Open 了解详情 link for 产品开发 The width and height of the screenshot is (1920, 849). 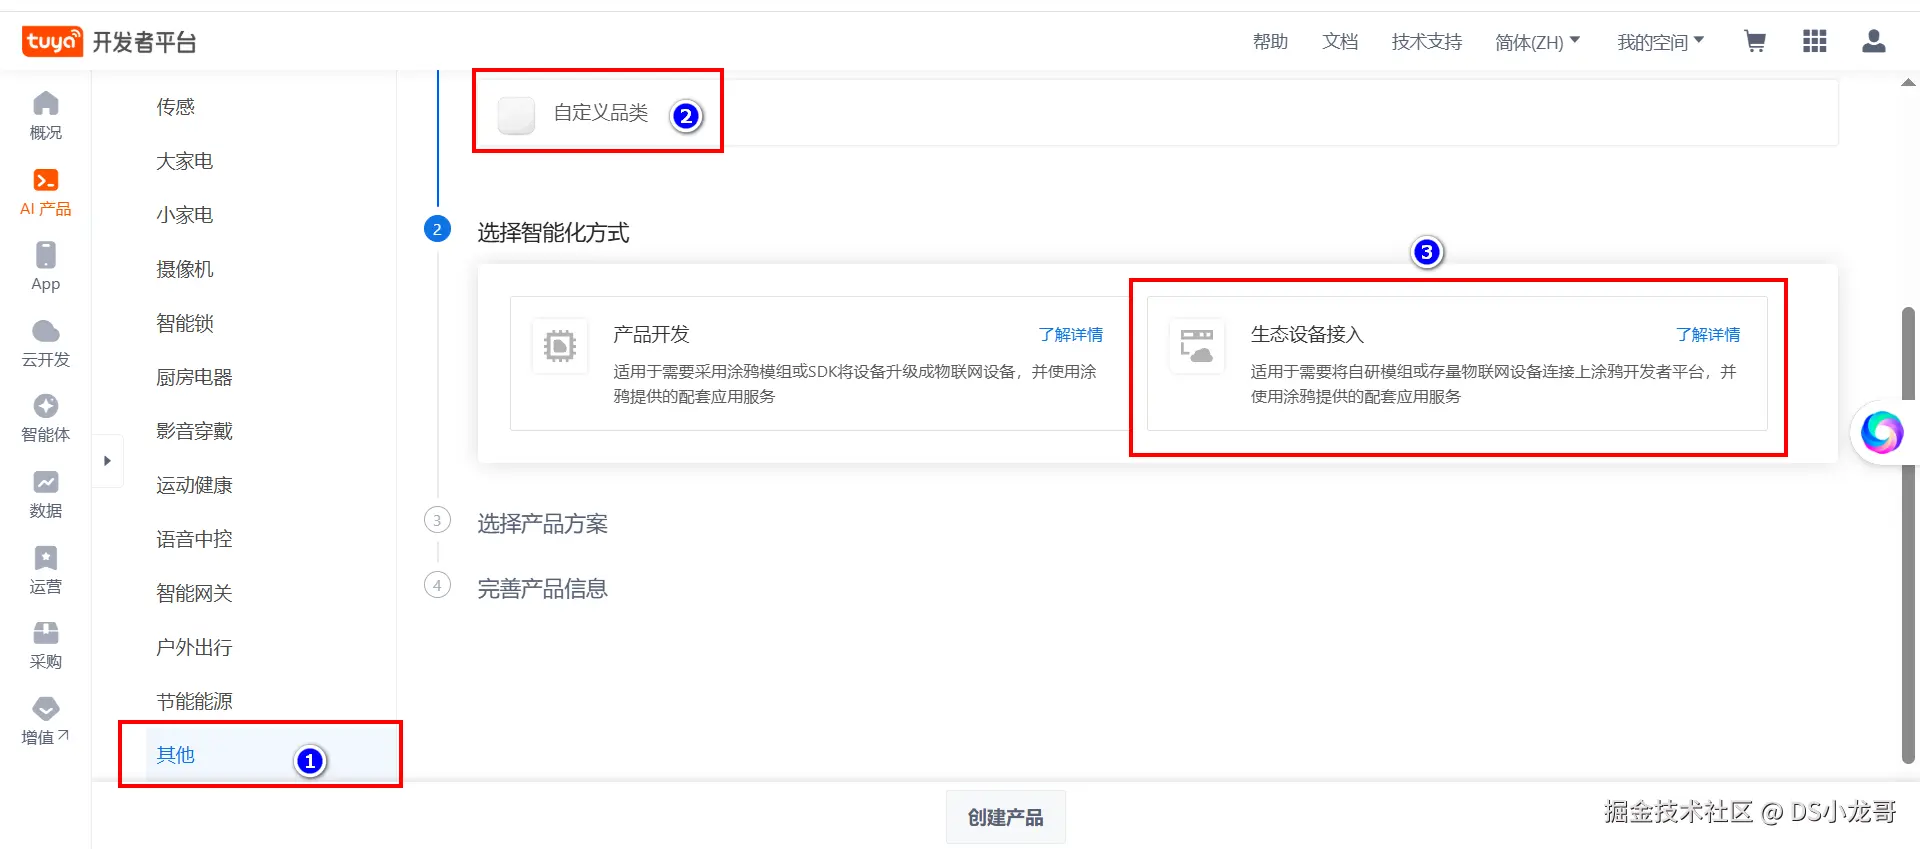point(1070,334)
